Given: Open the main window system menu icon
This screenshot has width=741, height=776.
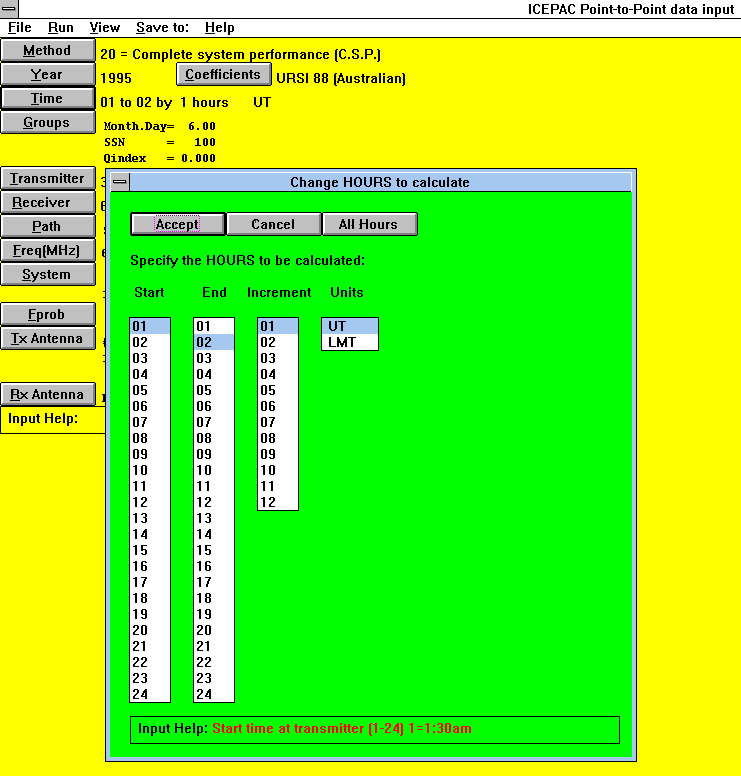Looking at the screenshot, I should 9,9.
